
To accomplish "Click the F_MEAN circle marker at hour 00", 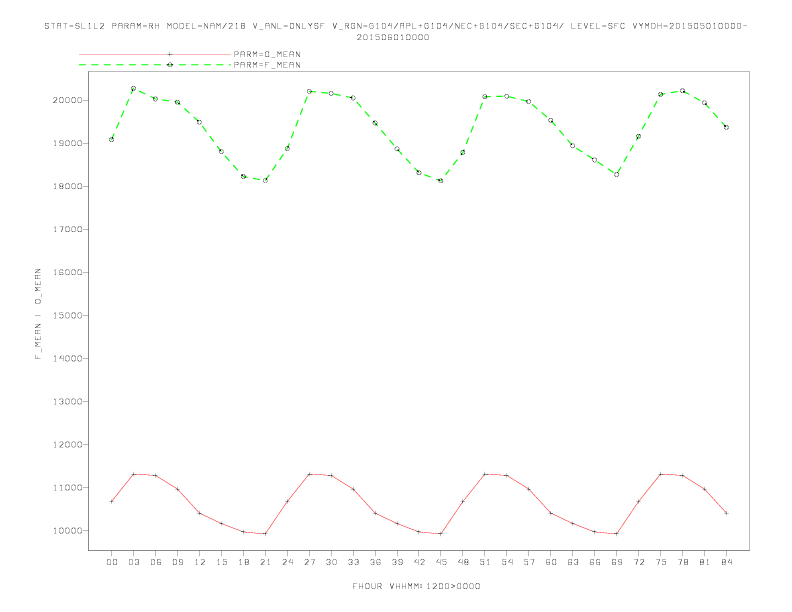I will (112, 139).
